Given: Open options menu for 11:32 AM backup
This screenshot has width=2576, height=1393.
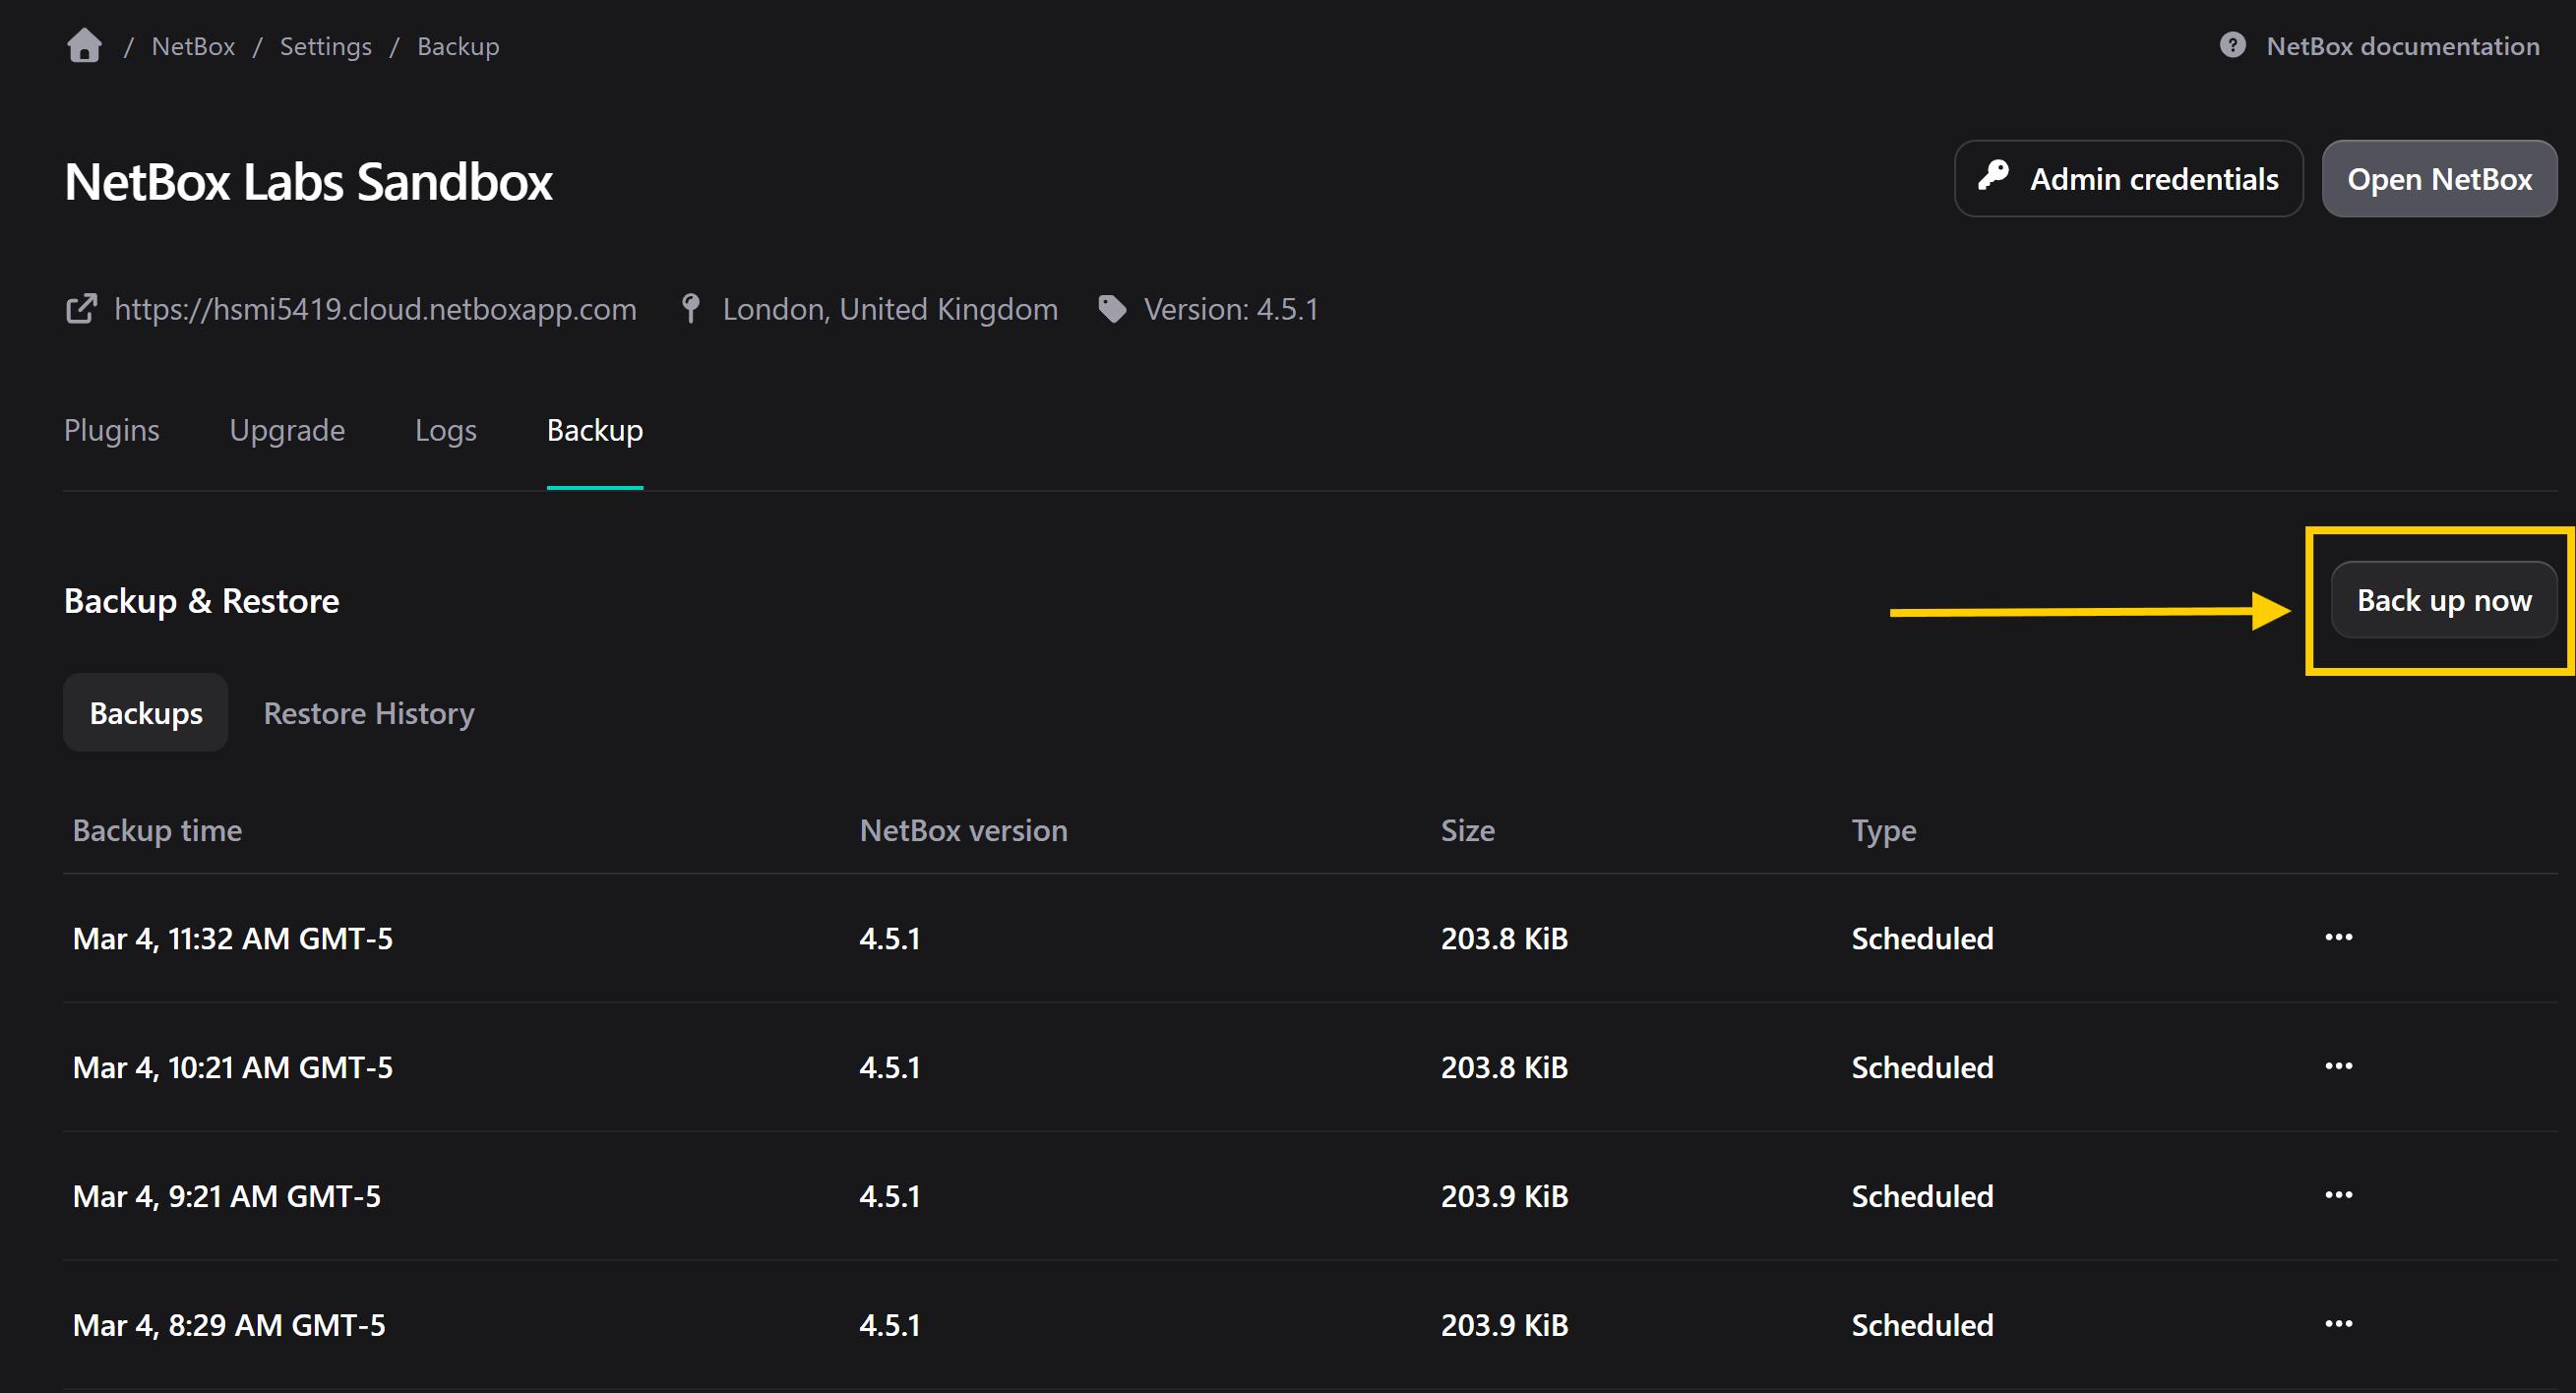Looking at the screenshot, I should 2338,937.
